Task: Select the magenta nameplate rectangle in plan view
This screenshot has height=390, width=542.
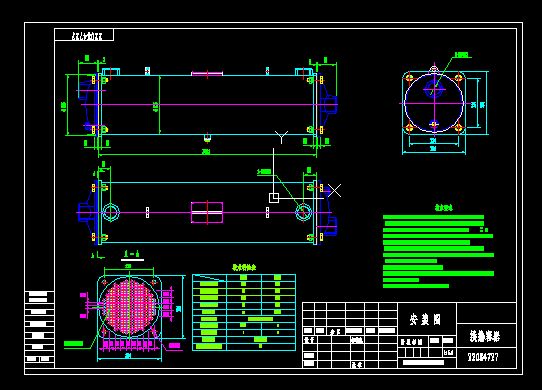Action: (x=207, y=213)
